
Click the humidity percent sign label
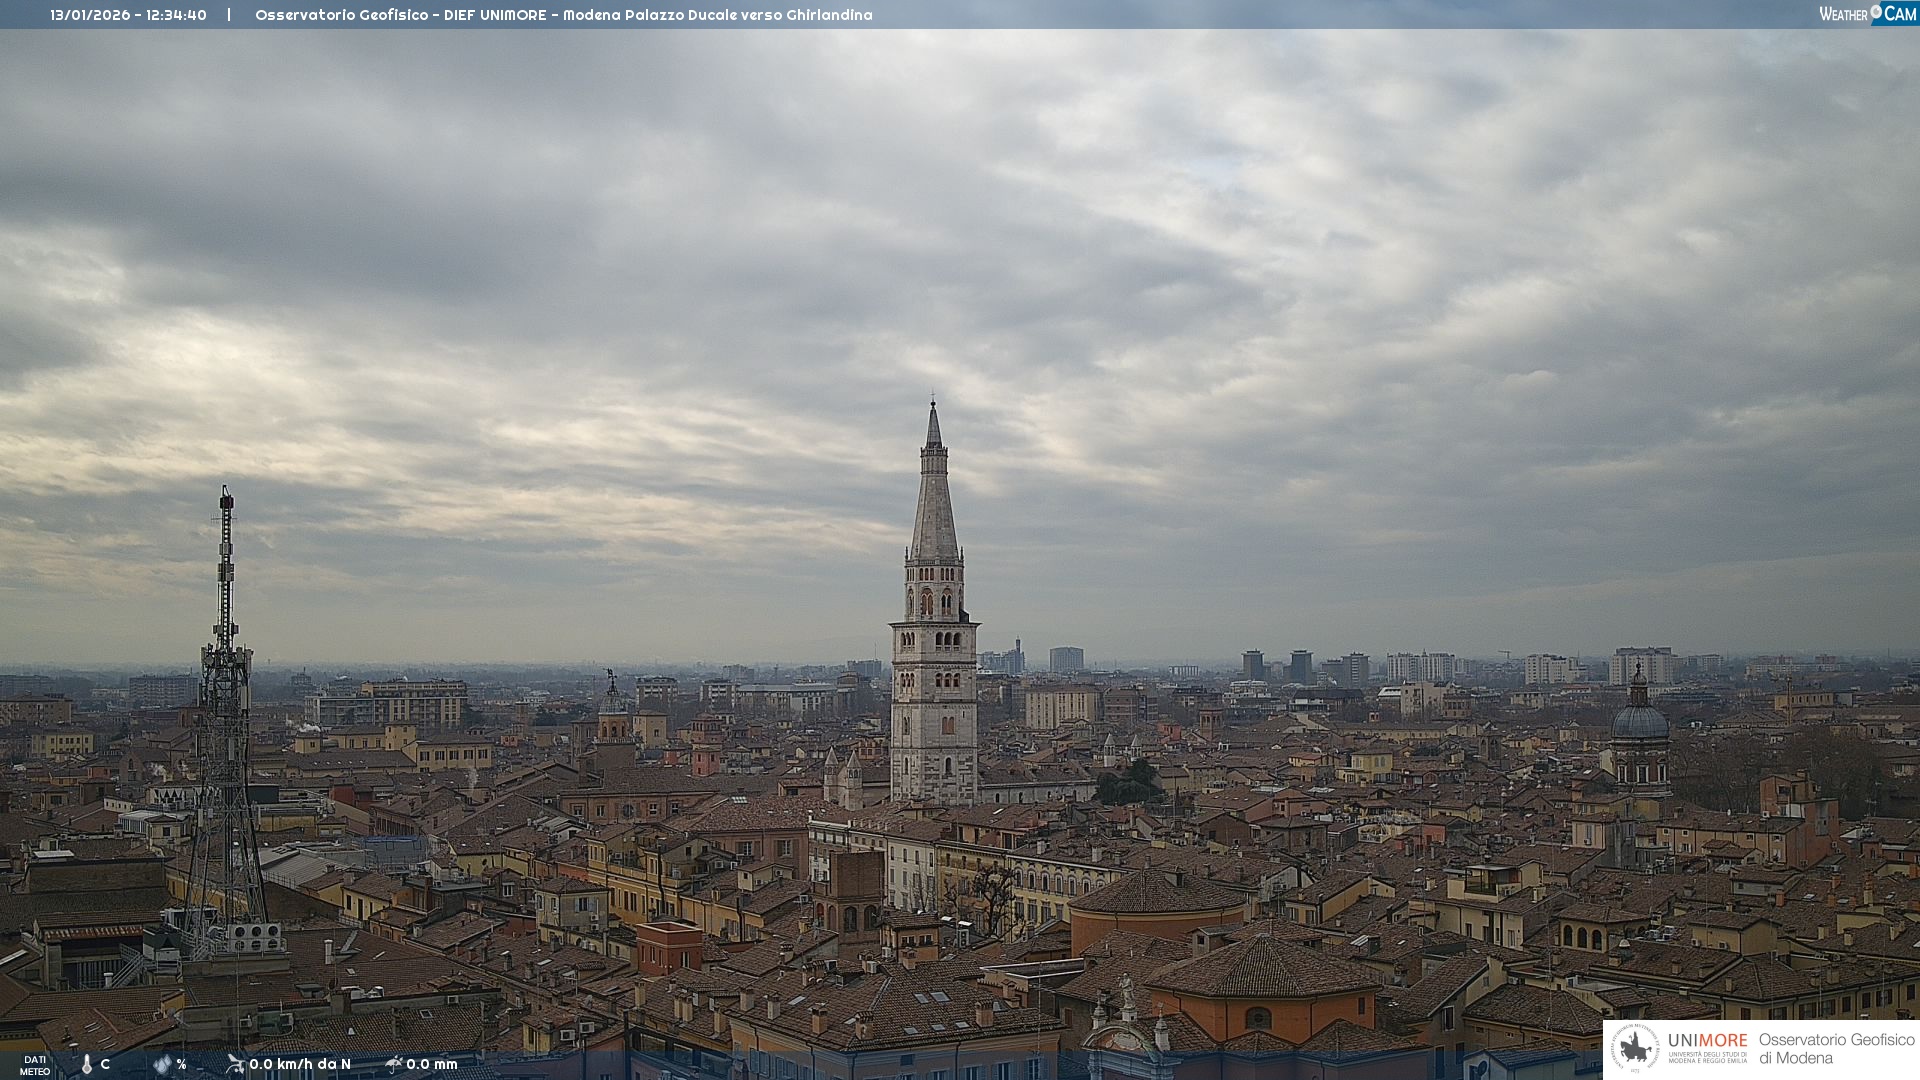click(x=181, y=1064)
